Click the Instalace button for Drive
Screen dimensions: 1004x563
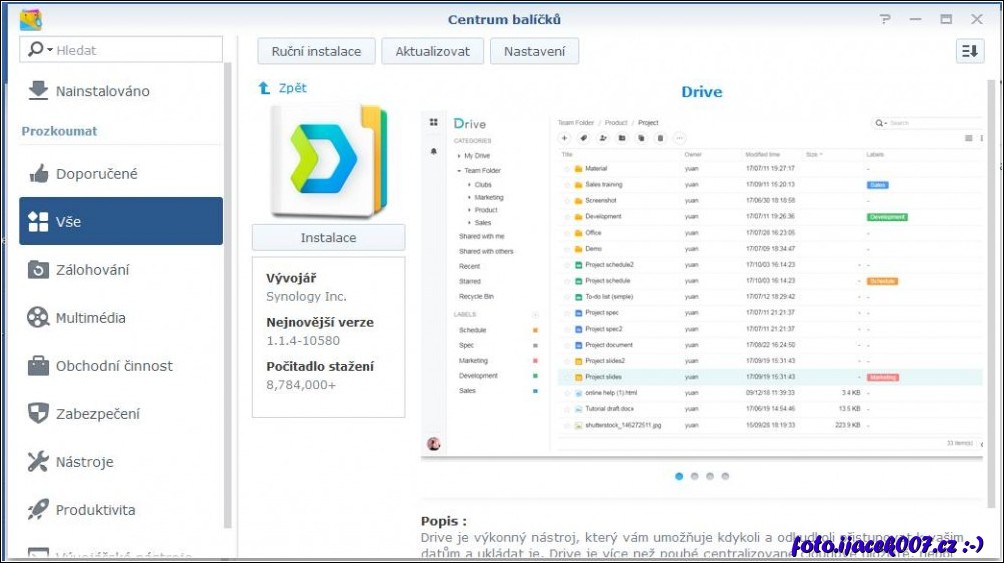(328, 238)
